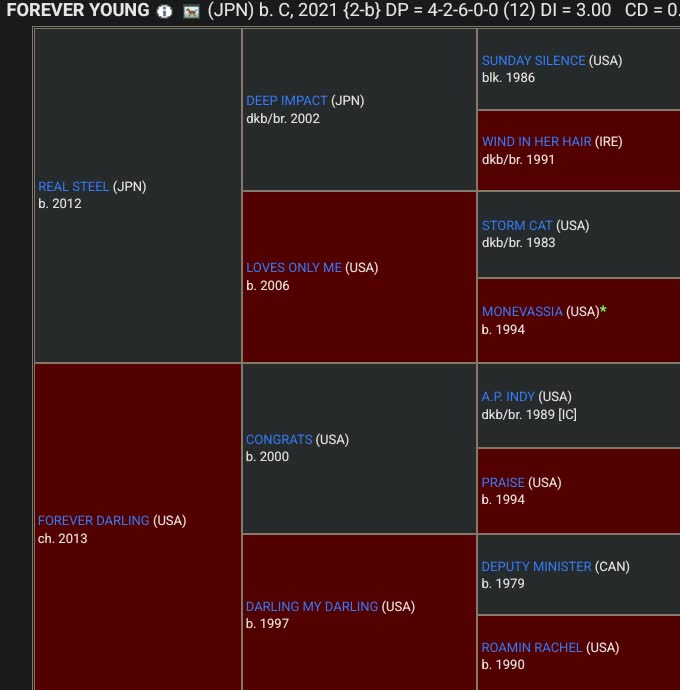The height and width of the screenshot is (690, 680).
Task: Open the Darling My Darling link
Action: (x=312, y=607)
